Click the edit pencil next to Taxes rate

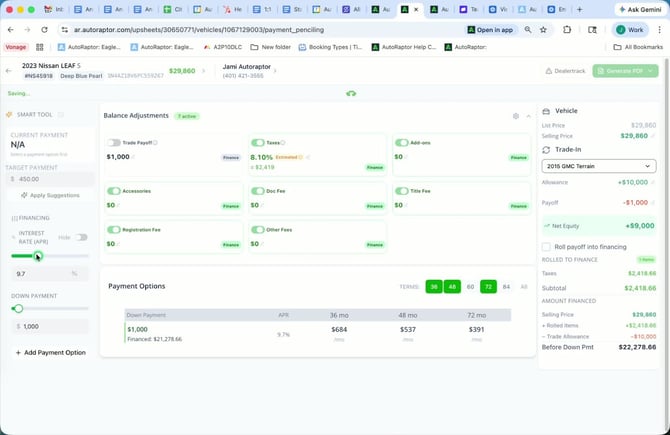(308, 157)
